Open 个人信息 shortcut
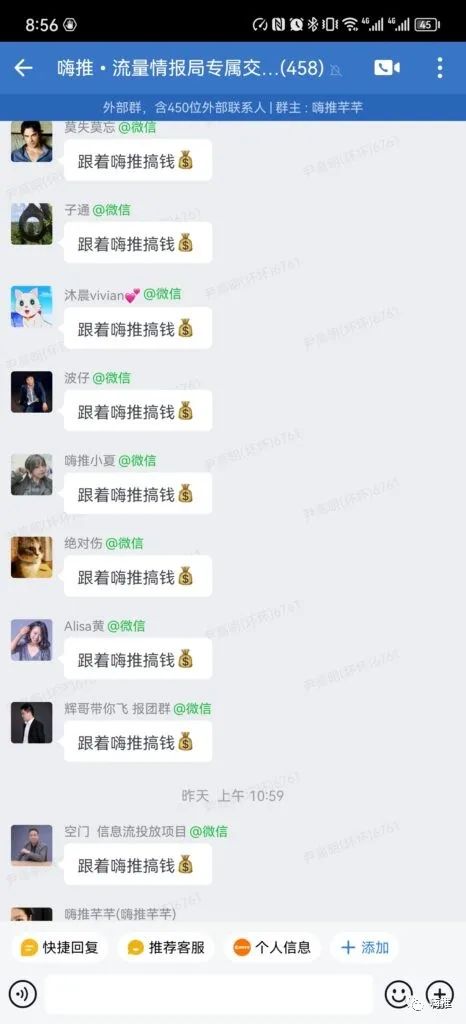 (272, 948)
